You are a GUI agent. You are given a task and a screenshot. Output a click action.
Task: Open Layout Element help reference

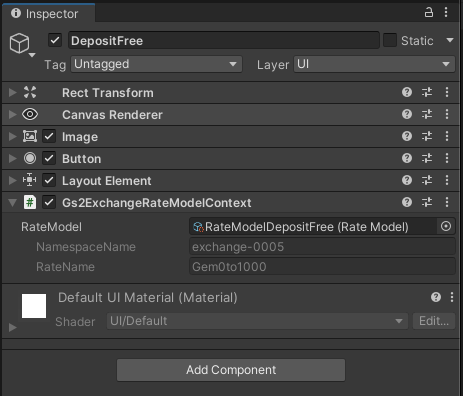coord(407,180)
